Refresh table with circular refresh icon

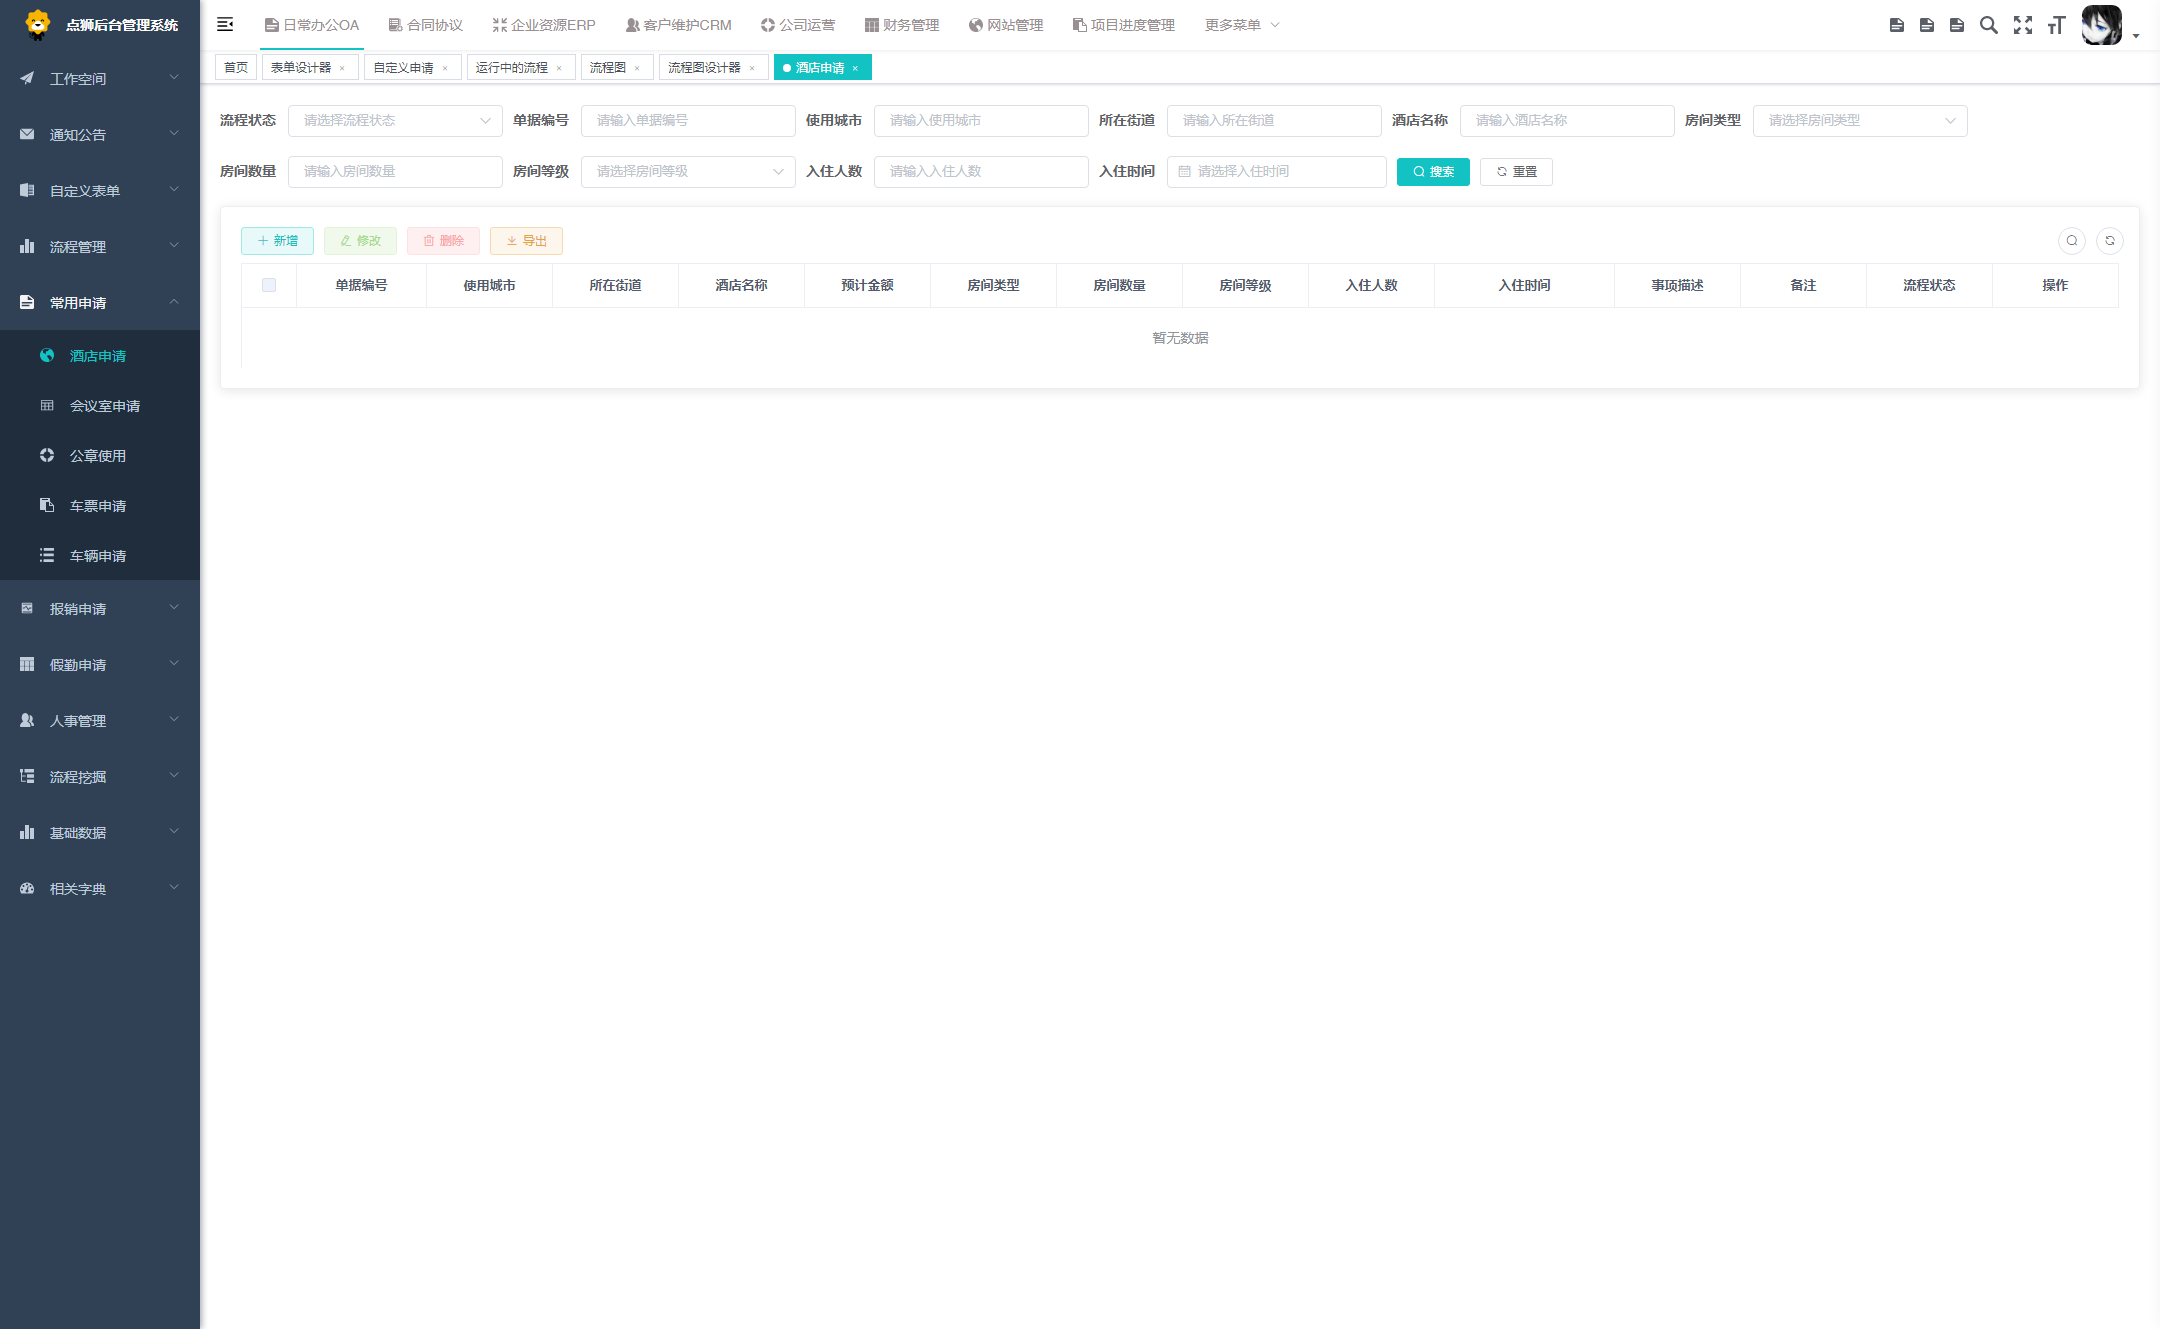pyautogui.click(x=2110, y=241)
